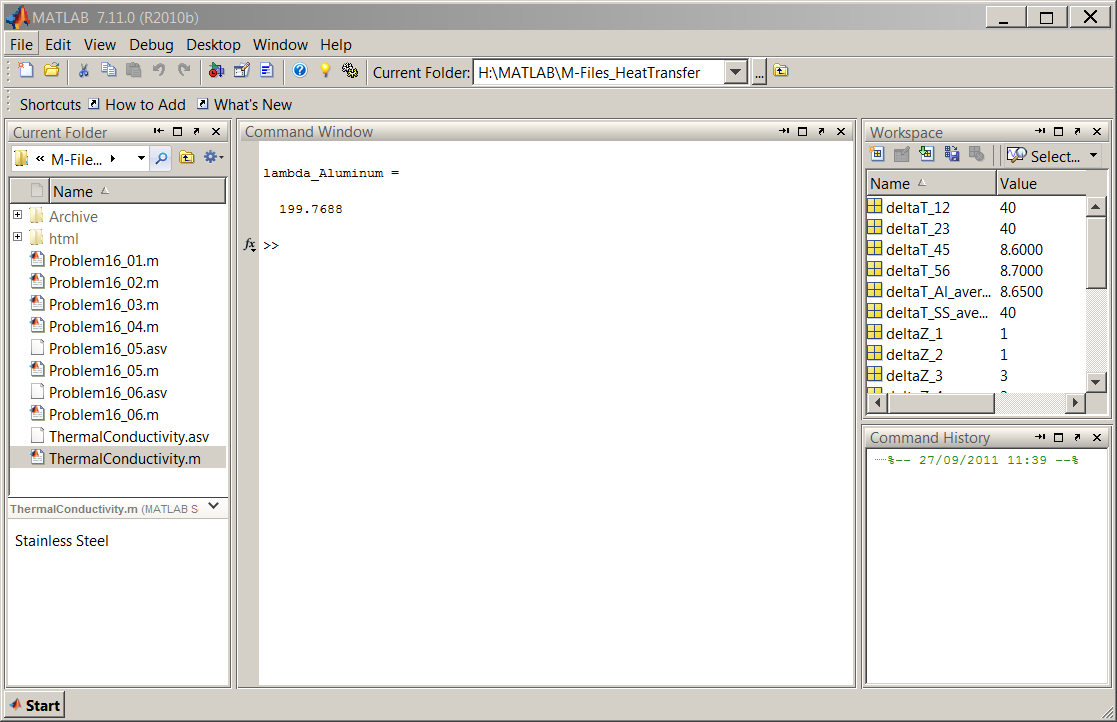Maximize the Workspace panel
Screen dimensions: 1117x722
[1059, 132]
